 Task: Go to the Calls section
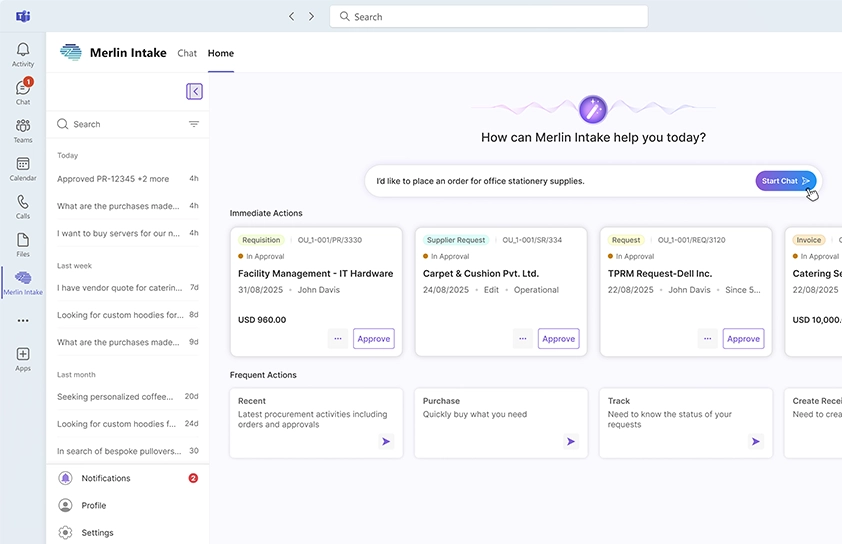point(22,206)
